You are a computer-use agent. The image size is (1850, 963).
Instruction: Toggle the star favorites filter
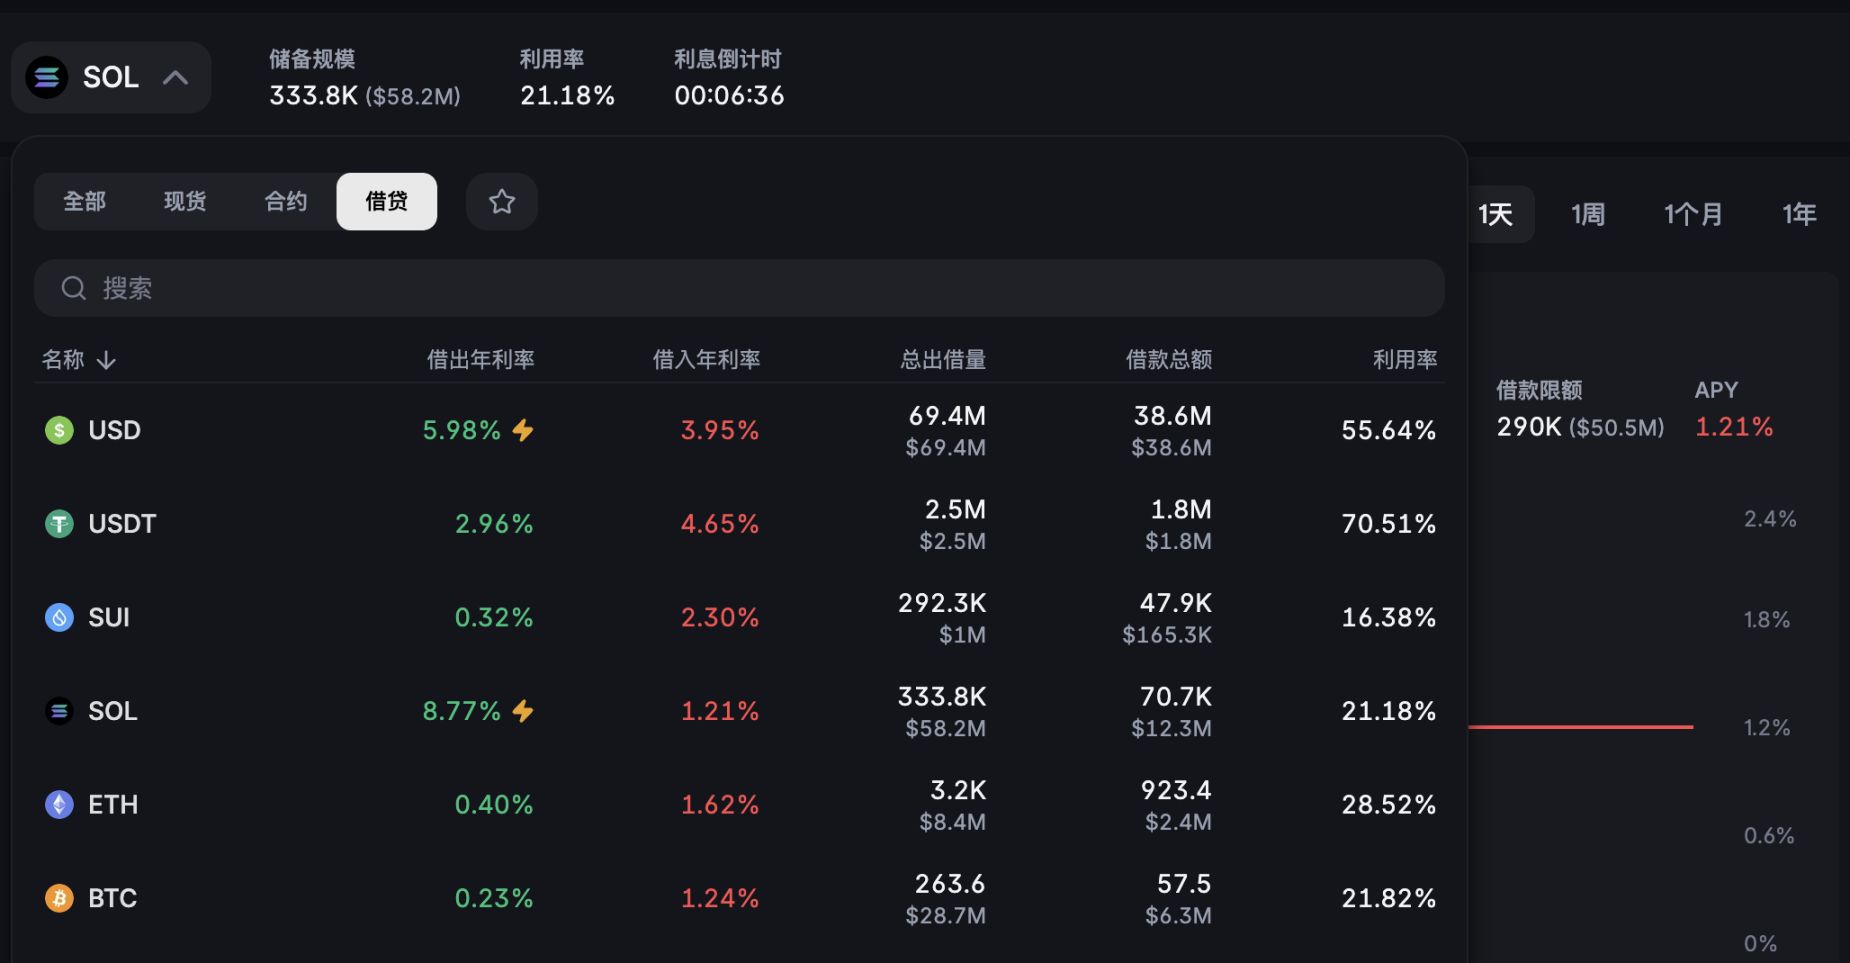[x=502, y=202]
